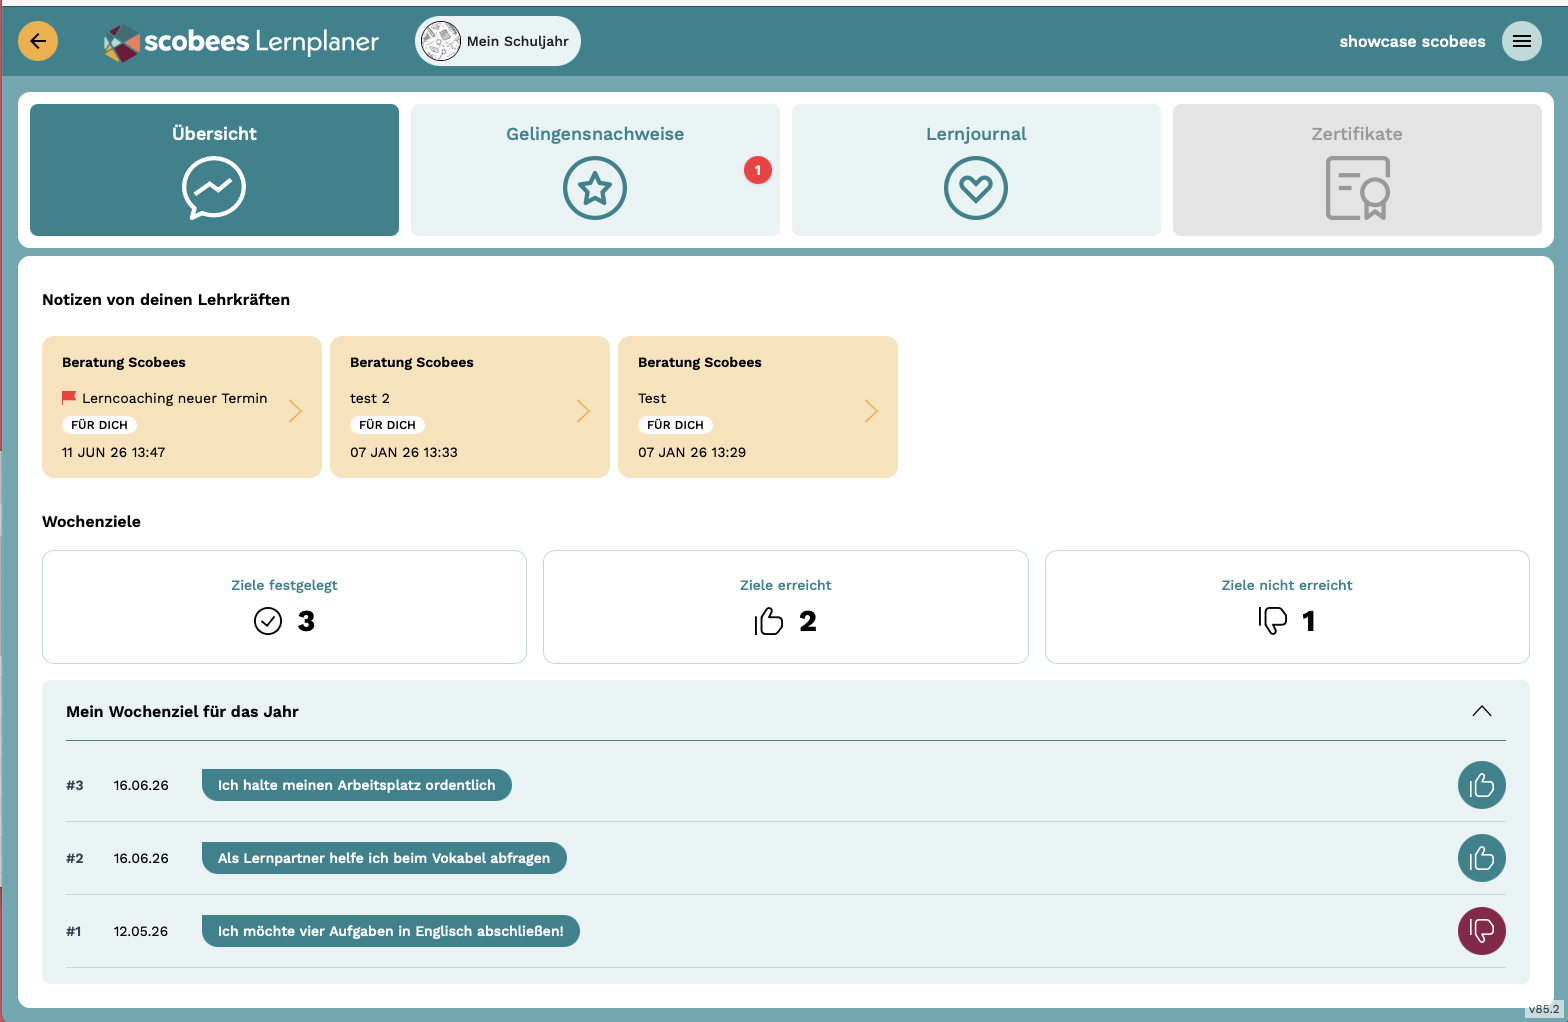Click the red flag on Lerncoaching note
Screen dimensions: 1568x1022
(x=69, y=398)
